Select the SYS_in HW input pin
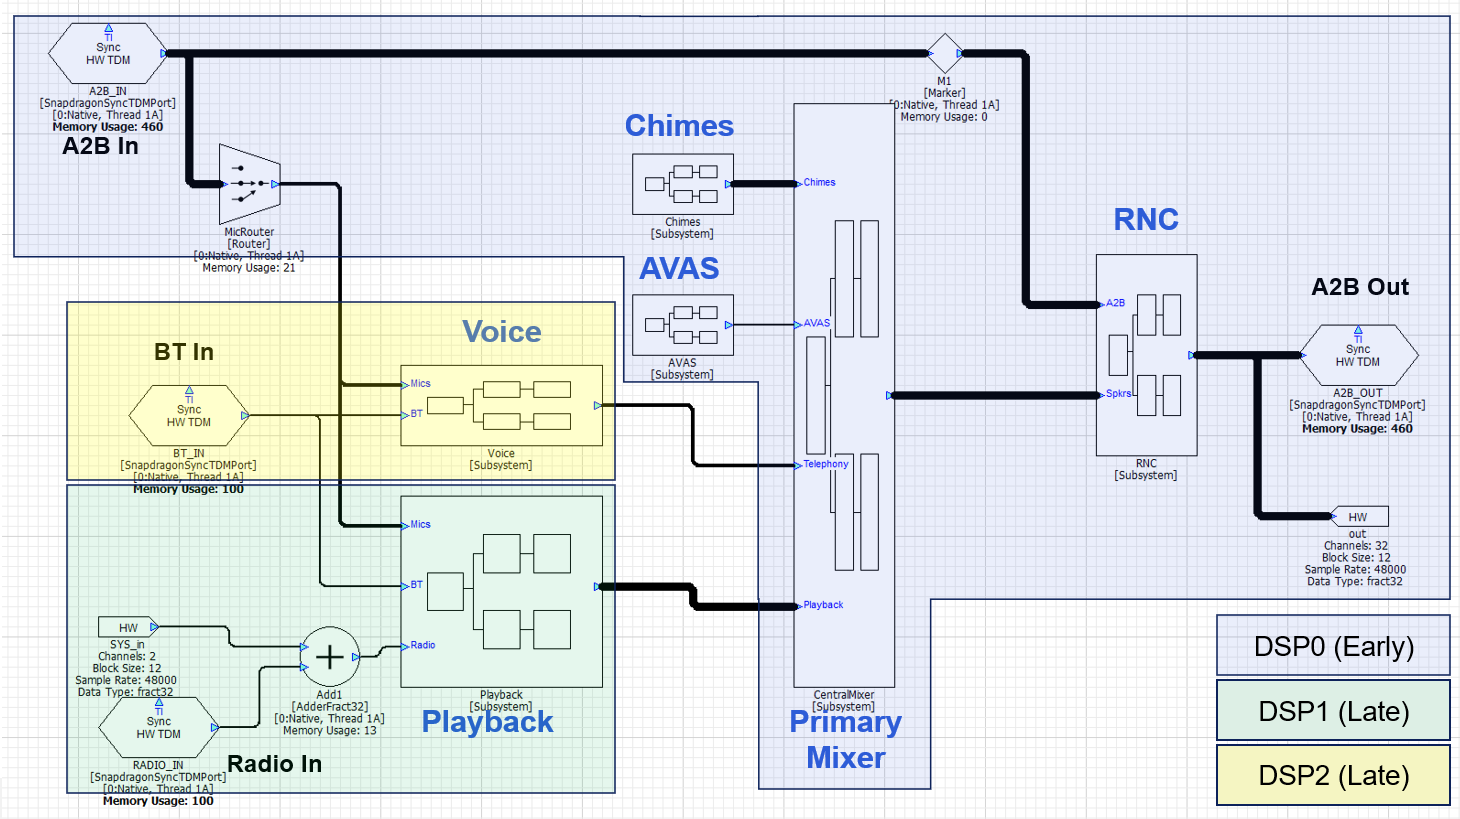 coord(128,627)
